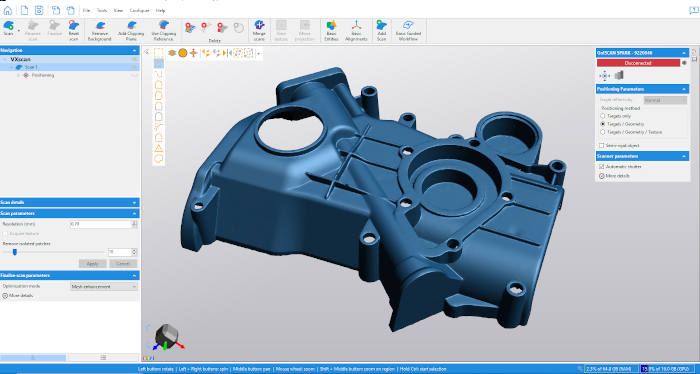The height and width of the screenshot is (374, 700).
Task: Open the Optimization mode dropdown
Action: [104, 287]
